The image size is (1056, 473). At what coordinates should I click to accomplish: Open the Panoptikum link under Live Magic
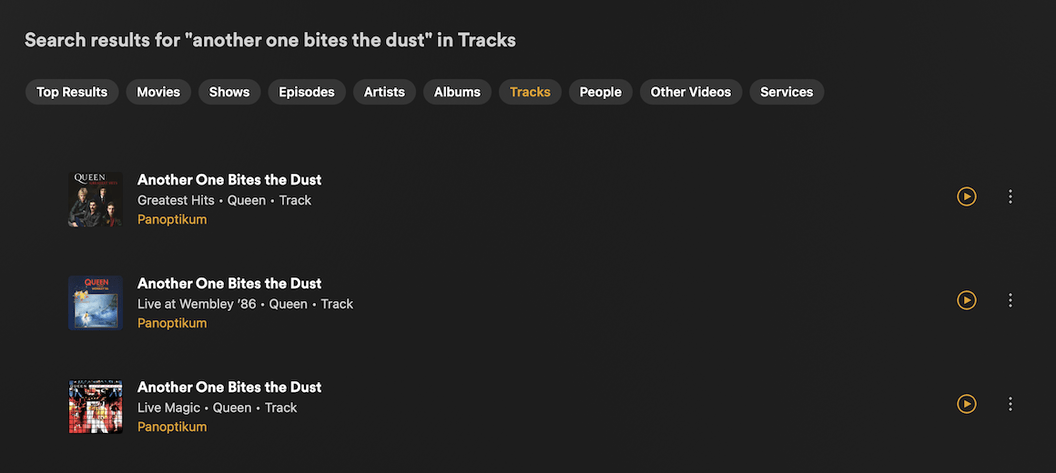point(172,427)
